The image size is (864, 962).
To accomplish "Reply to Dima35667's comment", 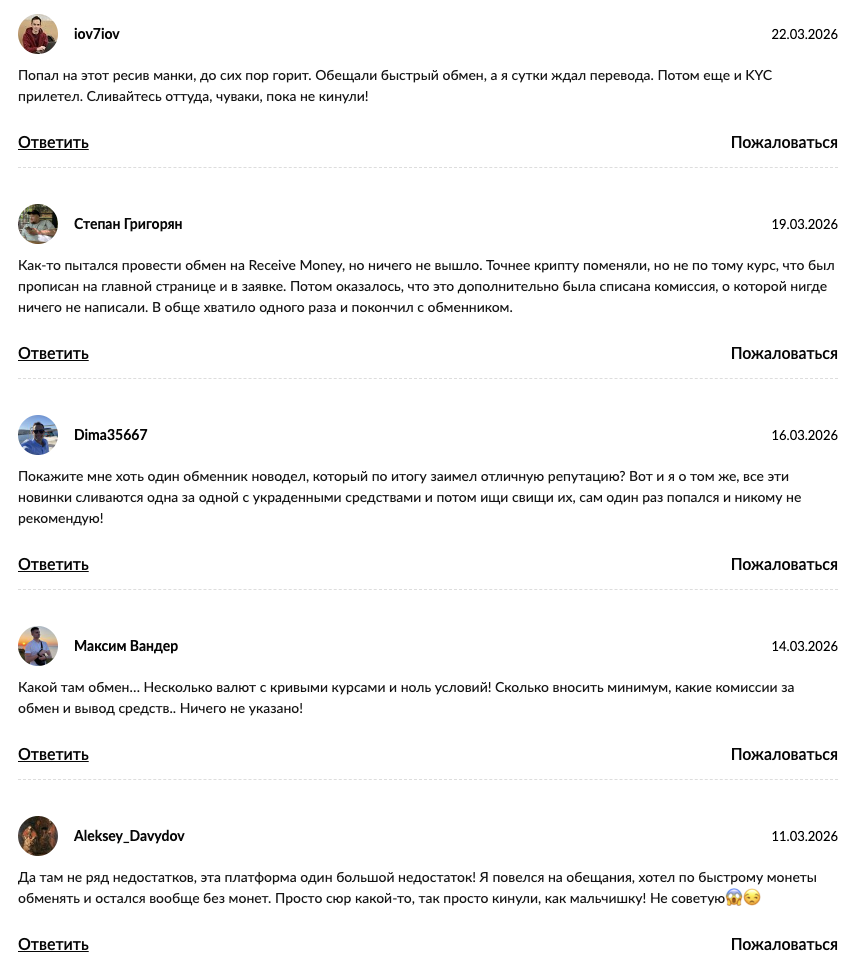I will coord(53,564).
